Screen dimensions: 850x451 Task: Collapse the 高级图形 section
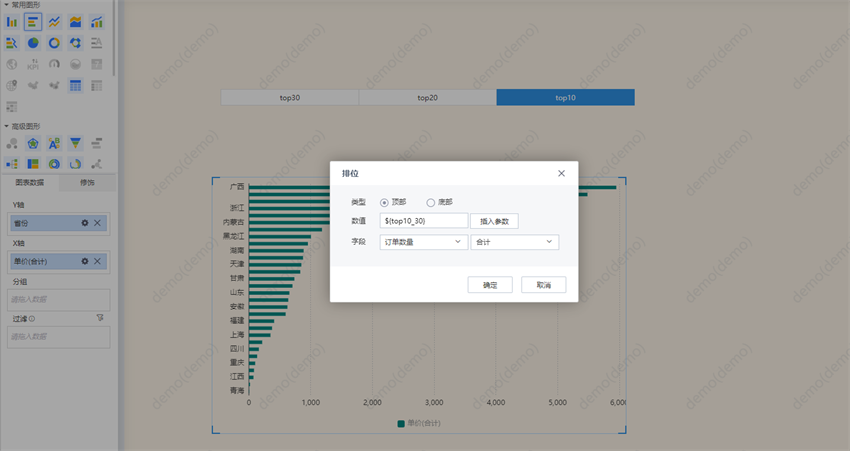(x=4, y=126)
